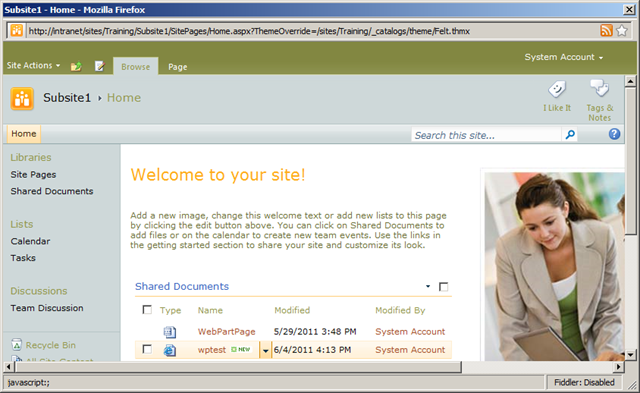Sort by the Modified column header

(x=292, y=310)
